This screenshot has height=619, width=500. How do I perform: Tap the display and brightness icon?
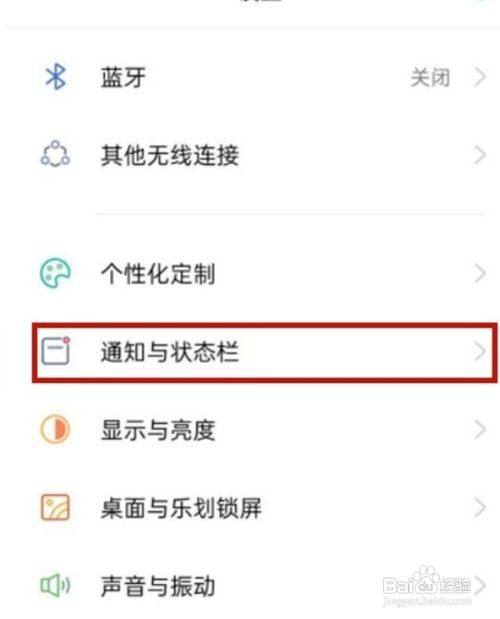coord(55,429)
